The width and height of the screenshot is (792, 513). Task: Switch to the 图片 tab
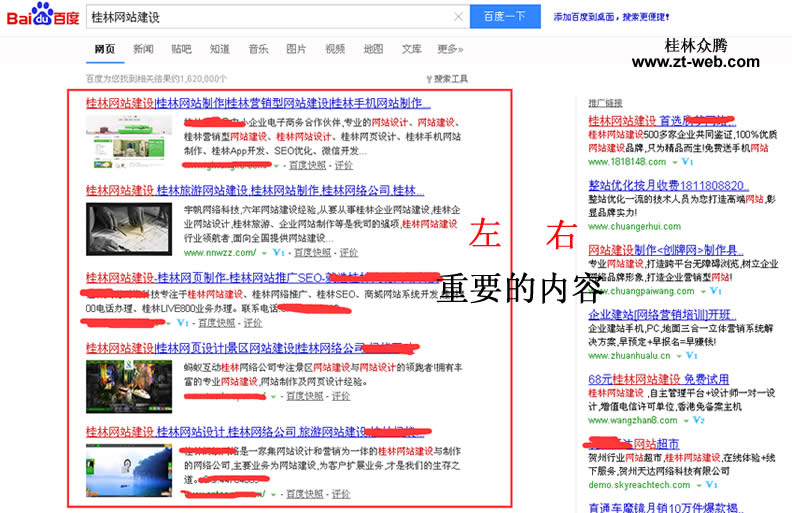296,49
